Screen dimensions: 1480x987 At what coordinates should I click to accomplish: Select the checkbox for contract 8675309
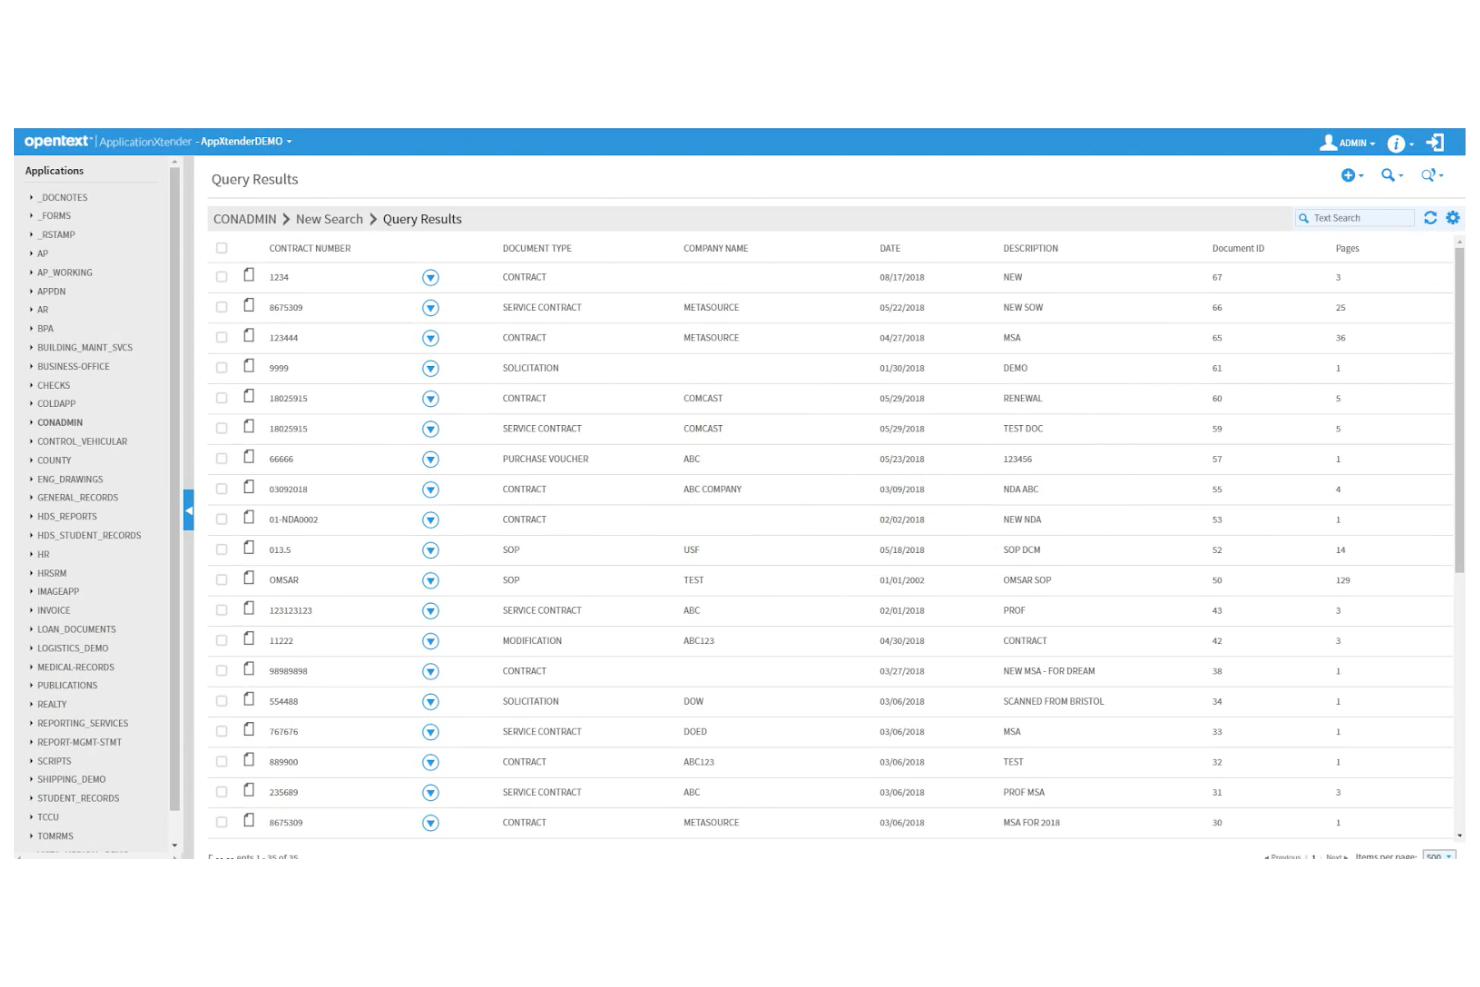click(222, 307)
